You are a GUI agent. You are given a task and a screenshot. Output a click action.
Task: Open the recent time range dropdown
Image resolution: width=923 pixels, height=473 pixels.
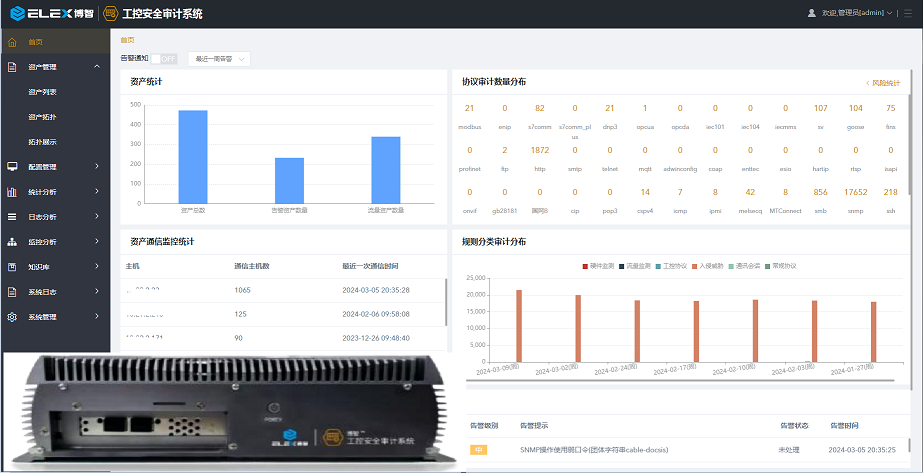217,59
